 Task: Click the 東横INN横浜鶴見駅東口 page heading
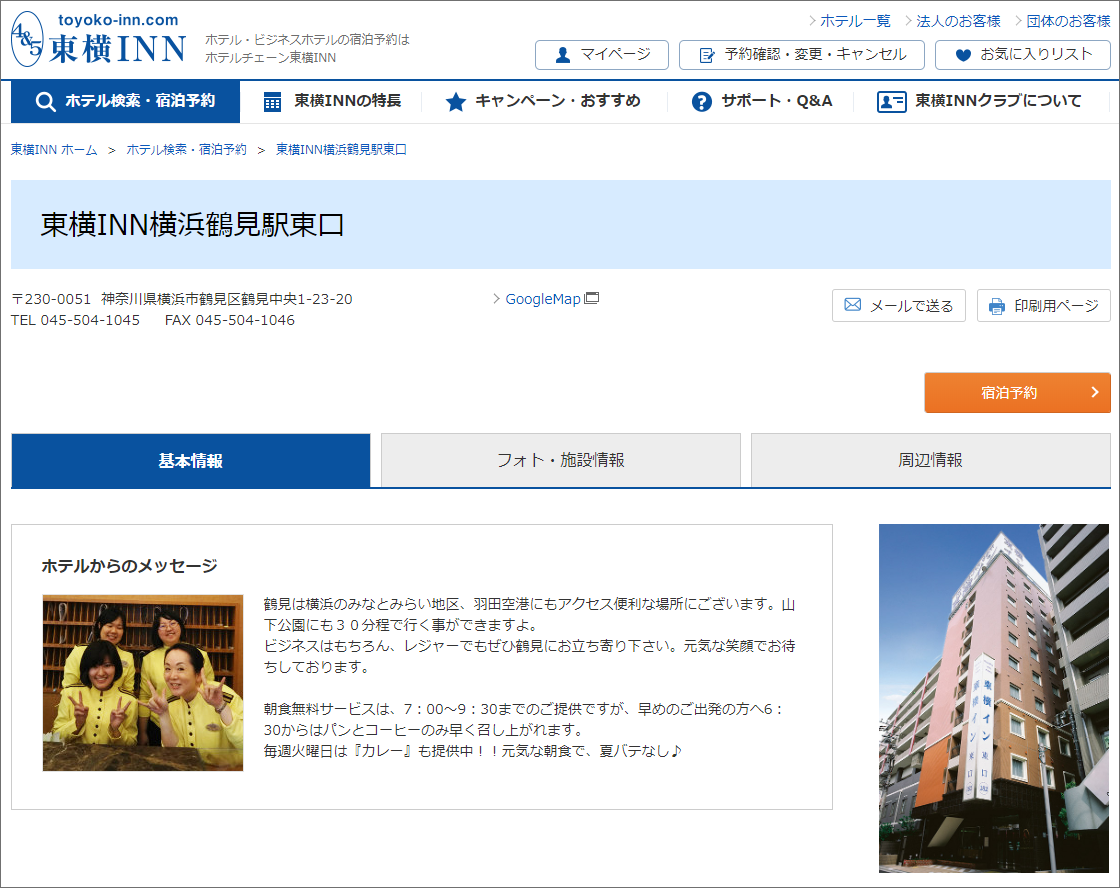click(192, 225)
